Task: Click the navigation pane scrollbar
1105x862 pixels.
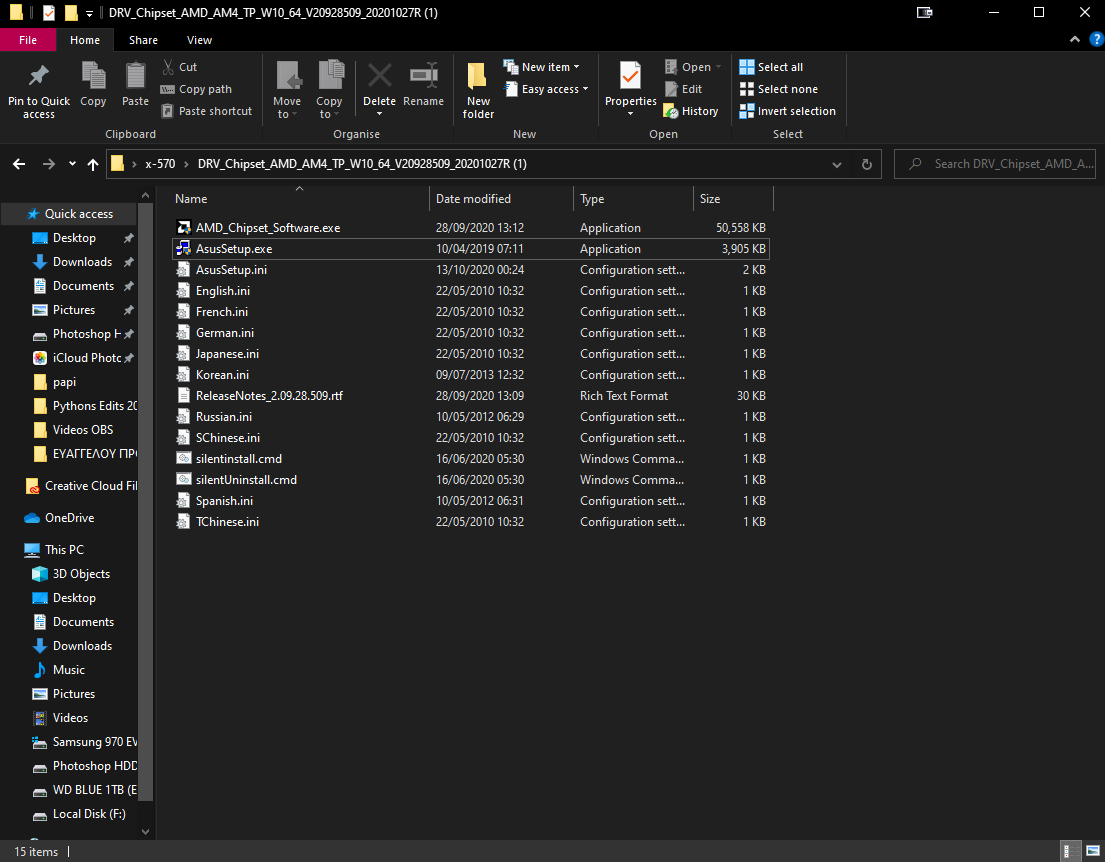Action: click(145, 503)
